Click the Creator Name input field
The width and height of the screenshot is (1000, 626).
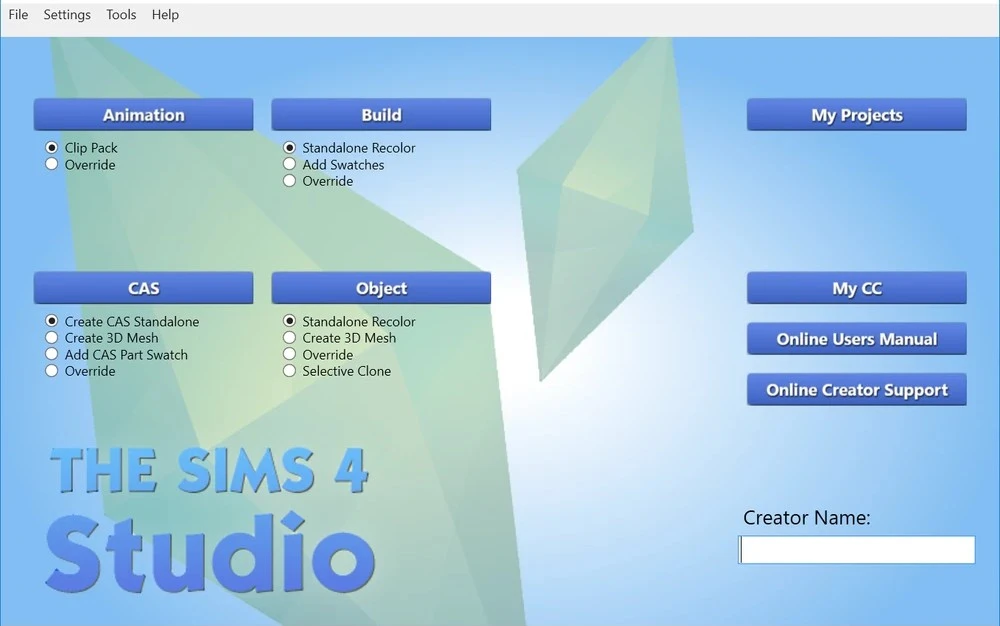pyautogui.click(x=856, y=549)
